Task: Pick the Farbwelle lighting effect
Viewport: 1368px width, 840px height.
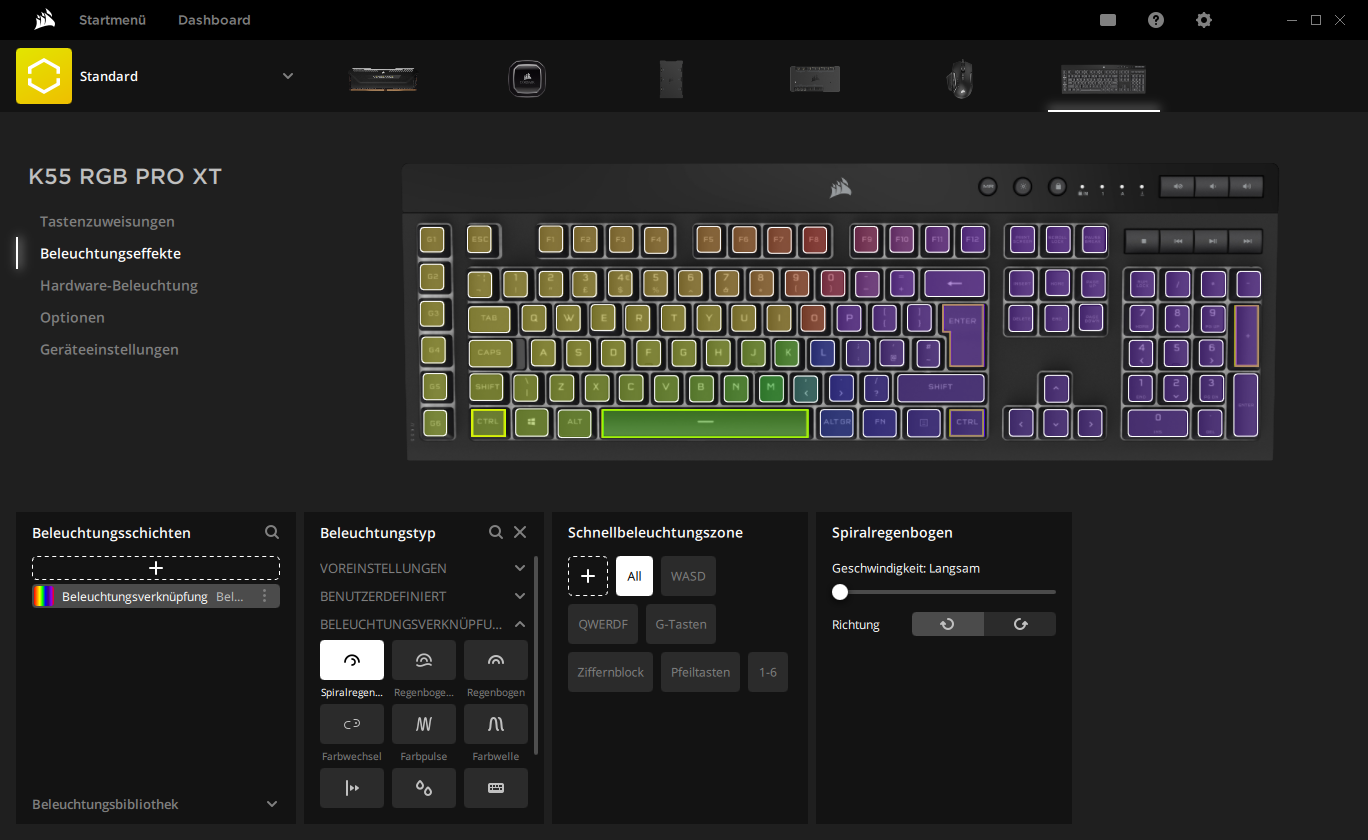Action: tap(495, 724)
